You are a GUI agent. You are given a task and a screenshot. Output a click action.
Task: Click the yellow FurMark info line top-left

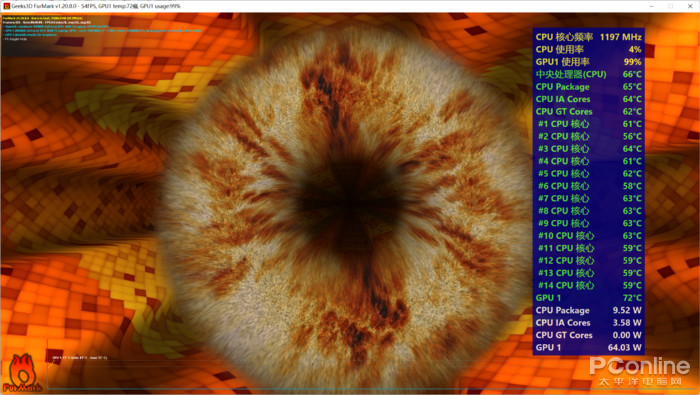(x=42, y=18)
